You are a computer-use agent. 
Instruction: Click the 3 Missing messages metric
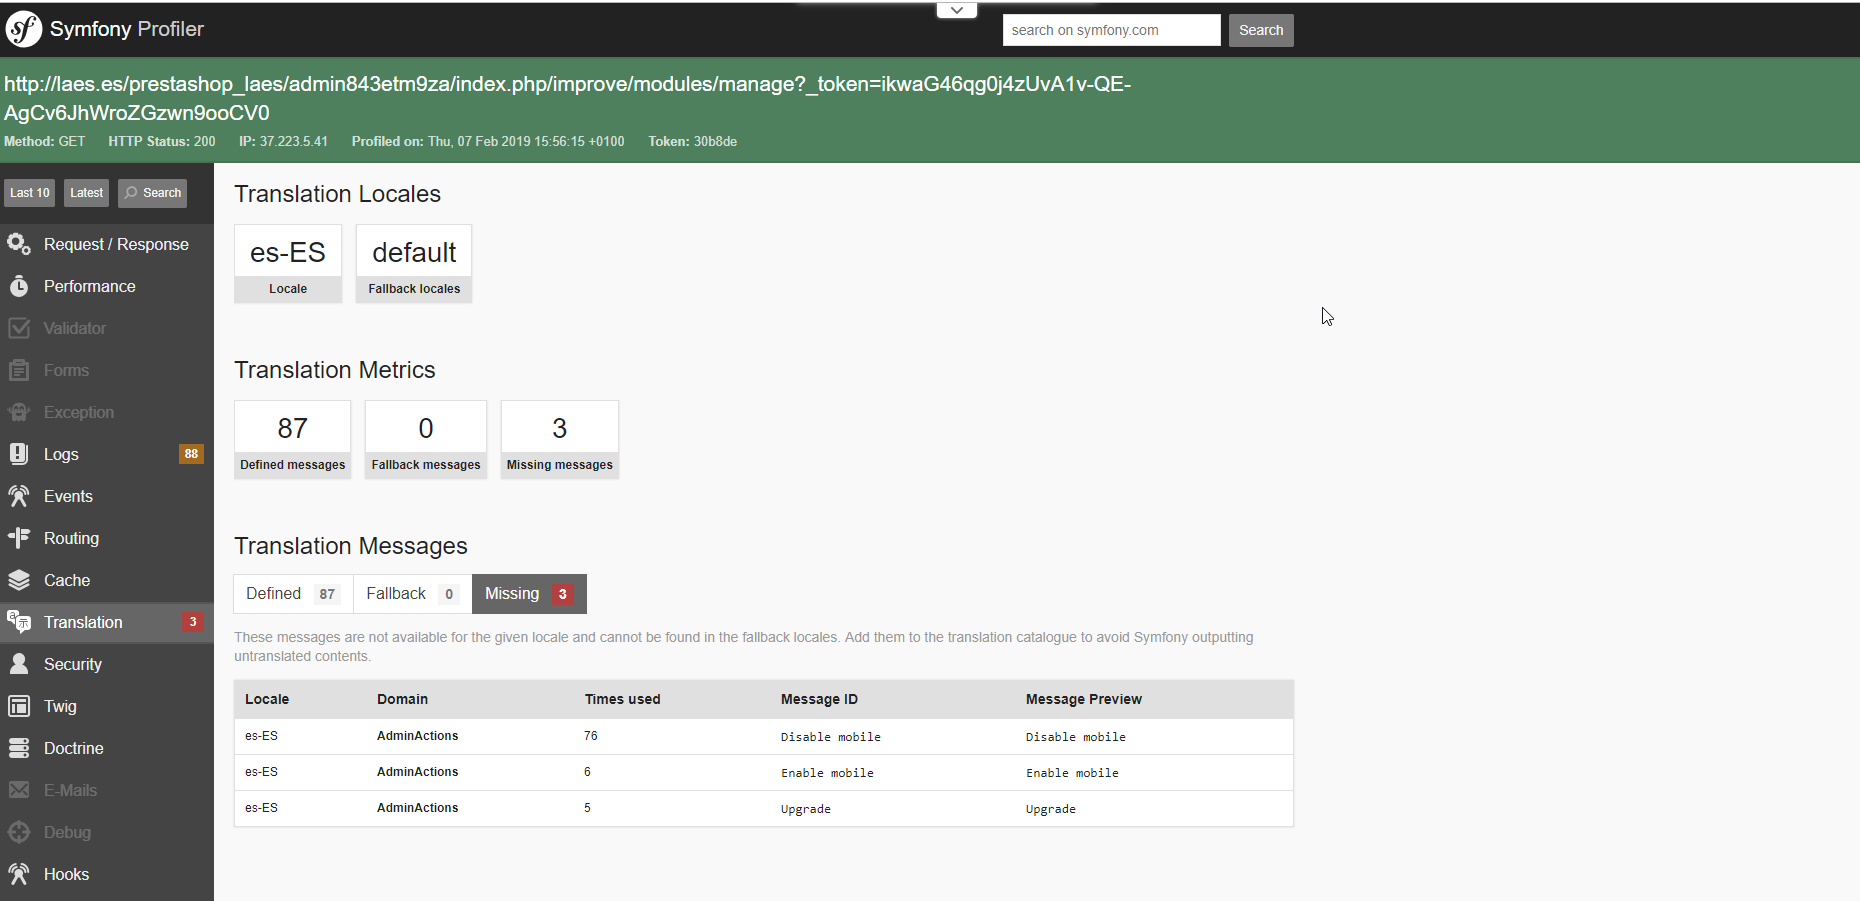560,440
